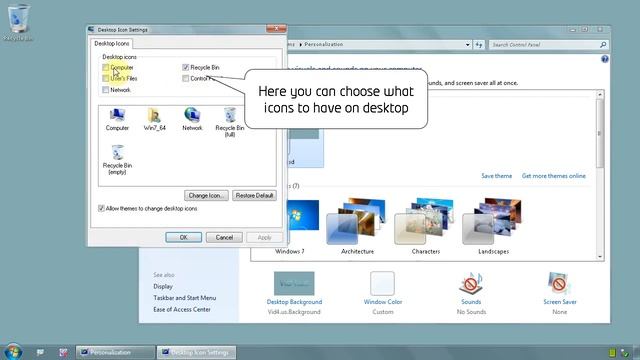Click the Restore Default button
This screenshot has width=640, height=360.
pyautogui.click(x=254, y=196)
